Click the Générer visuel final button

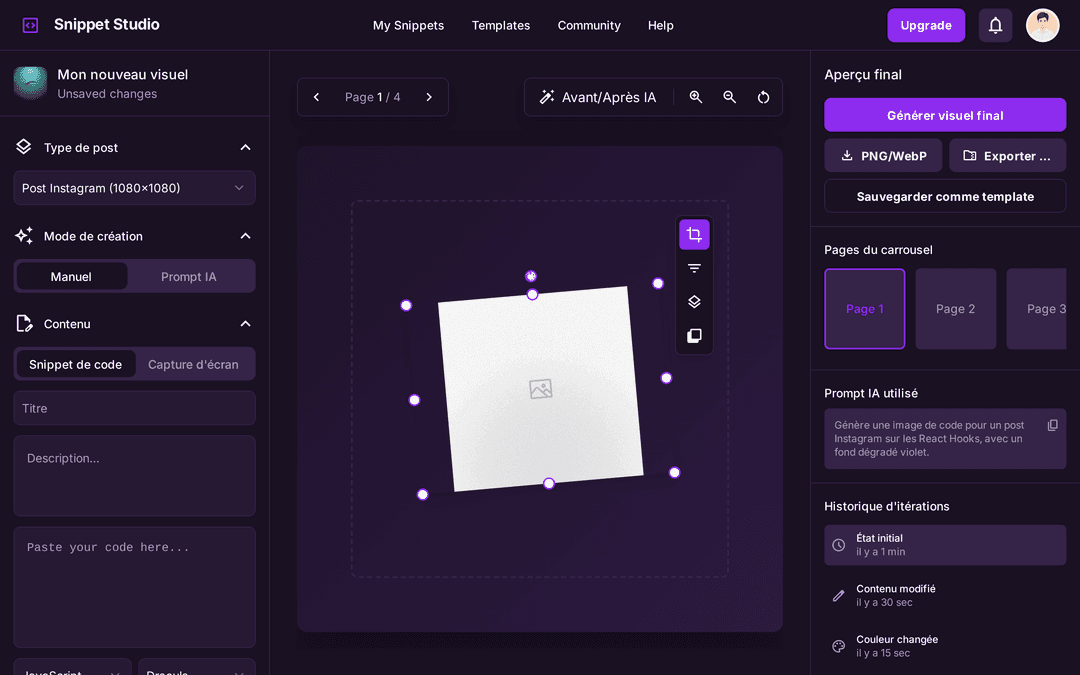click(x=944, y=114)
